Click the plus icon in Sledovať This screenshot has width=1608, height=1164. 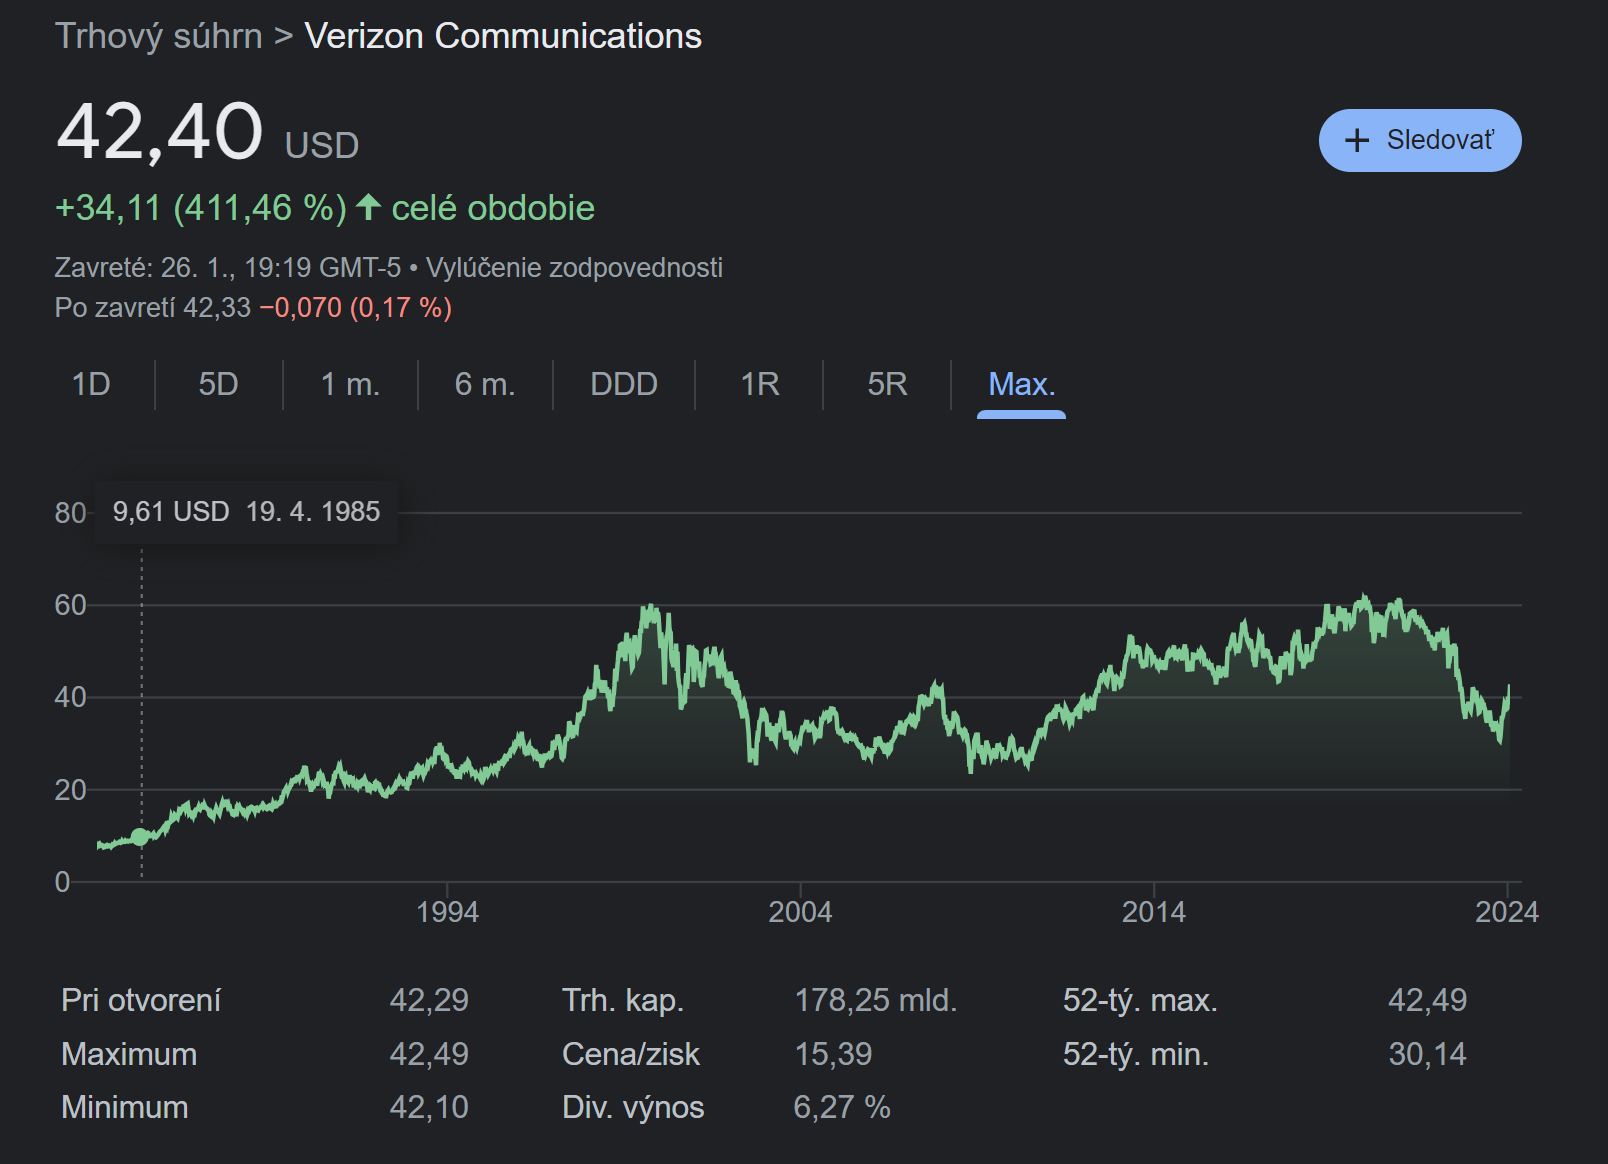click(1356, 140)
